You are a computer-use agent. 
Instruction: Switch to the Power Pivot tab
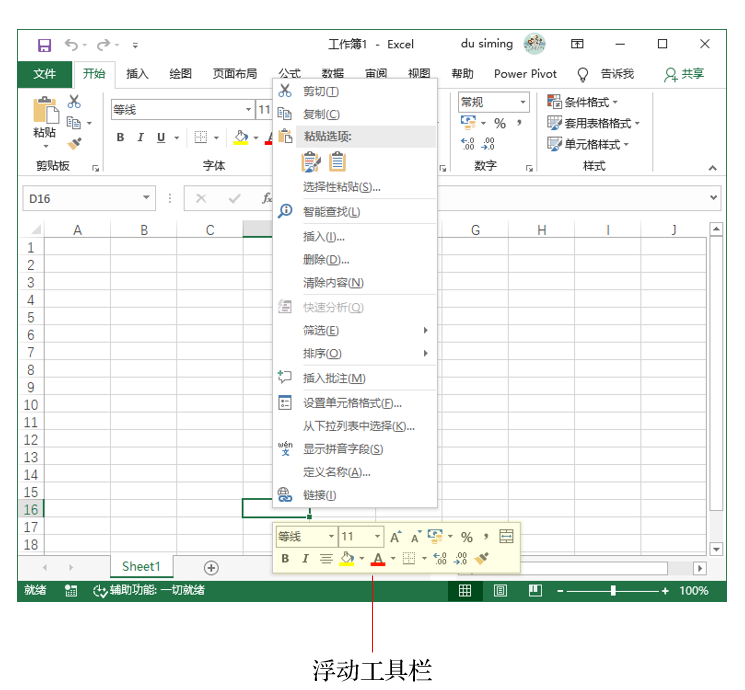point(525,74)
